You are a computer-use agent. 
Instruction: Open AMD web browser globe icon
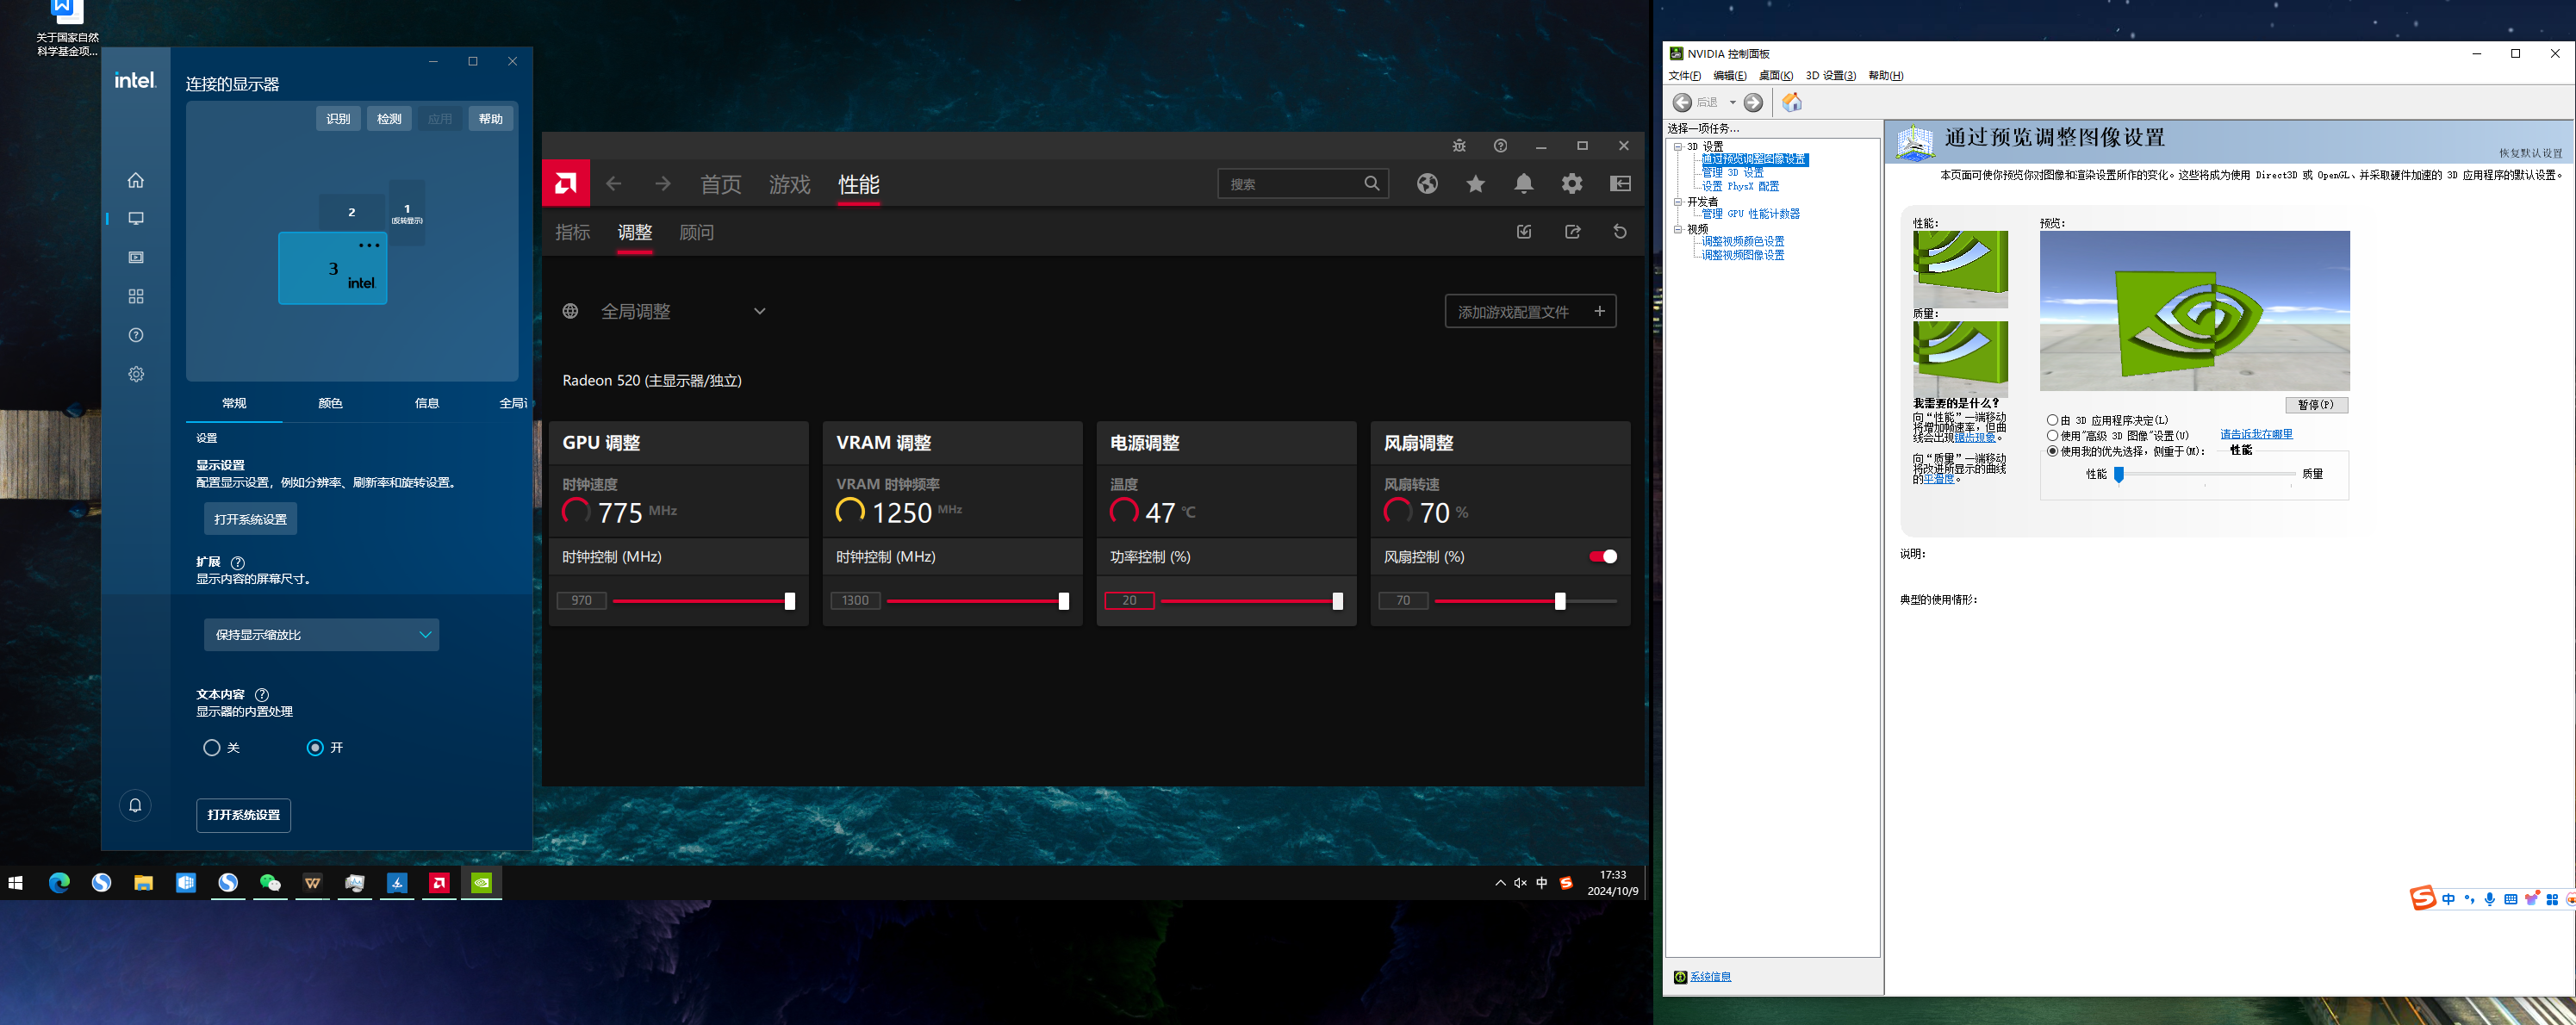[1427, 184]
